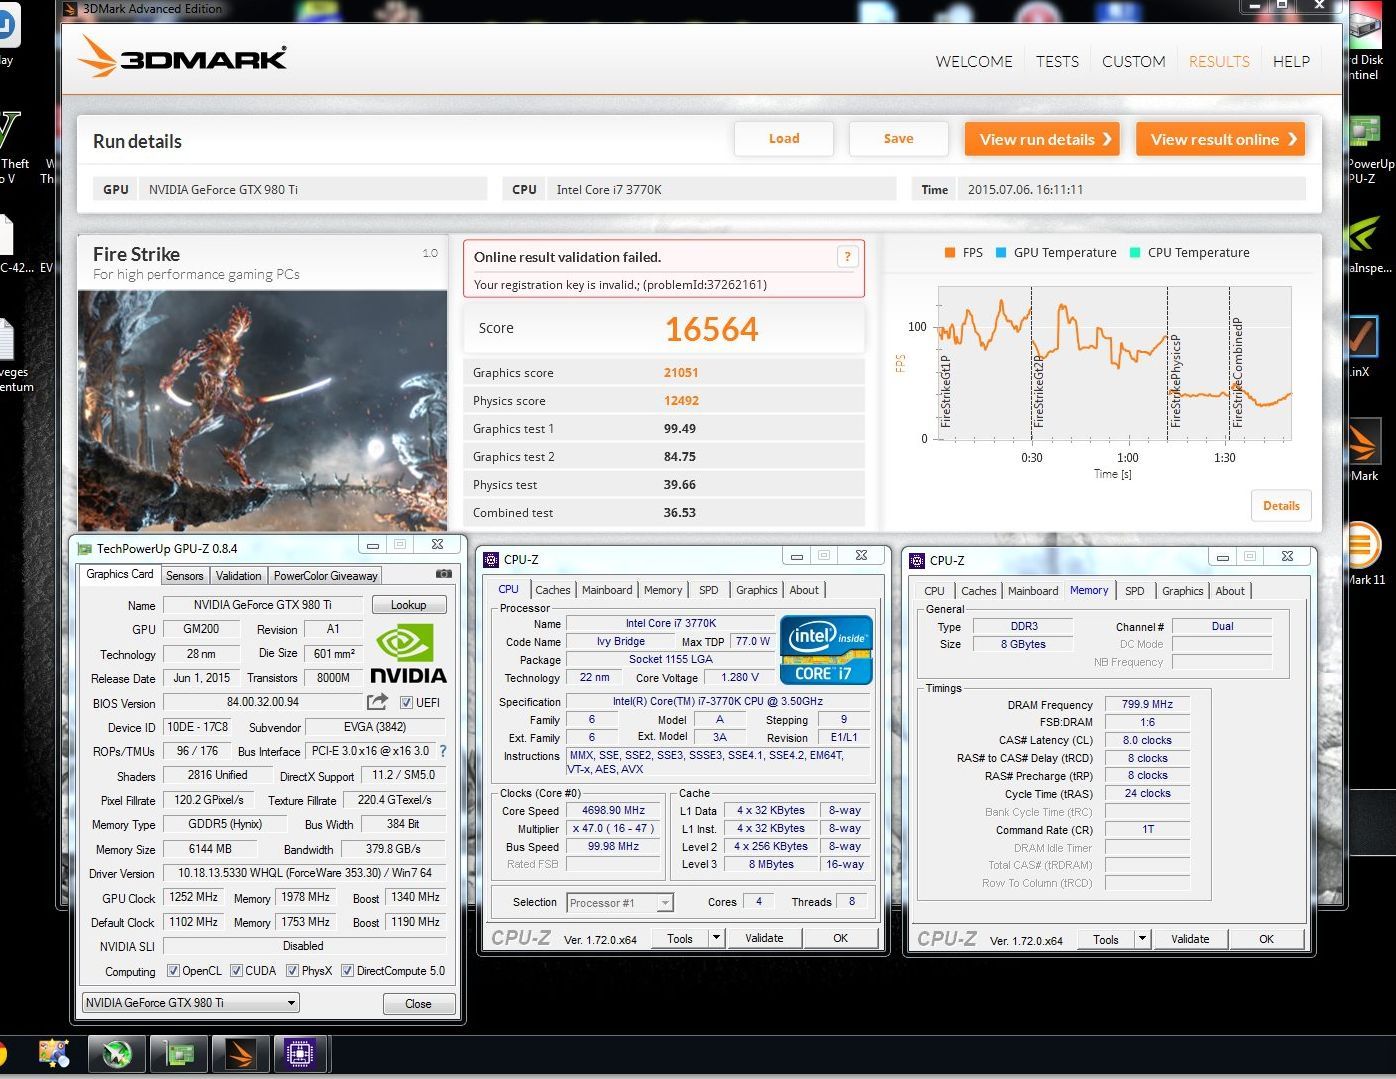Click the View run details button

[1042, 139]
